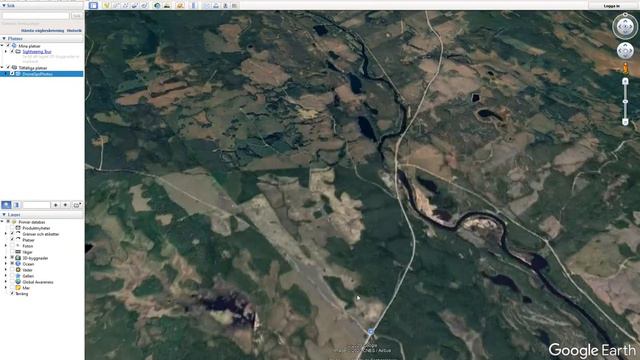
Task: Open the planet switcher icon
Action: 180,5
